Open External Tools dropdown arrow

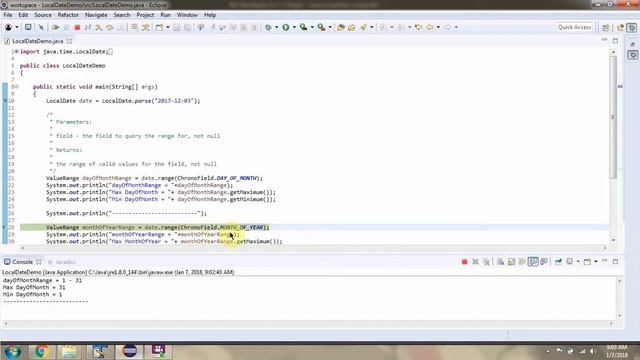tap(330, 27)
